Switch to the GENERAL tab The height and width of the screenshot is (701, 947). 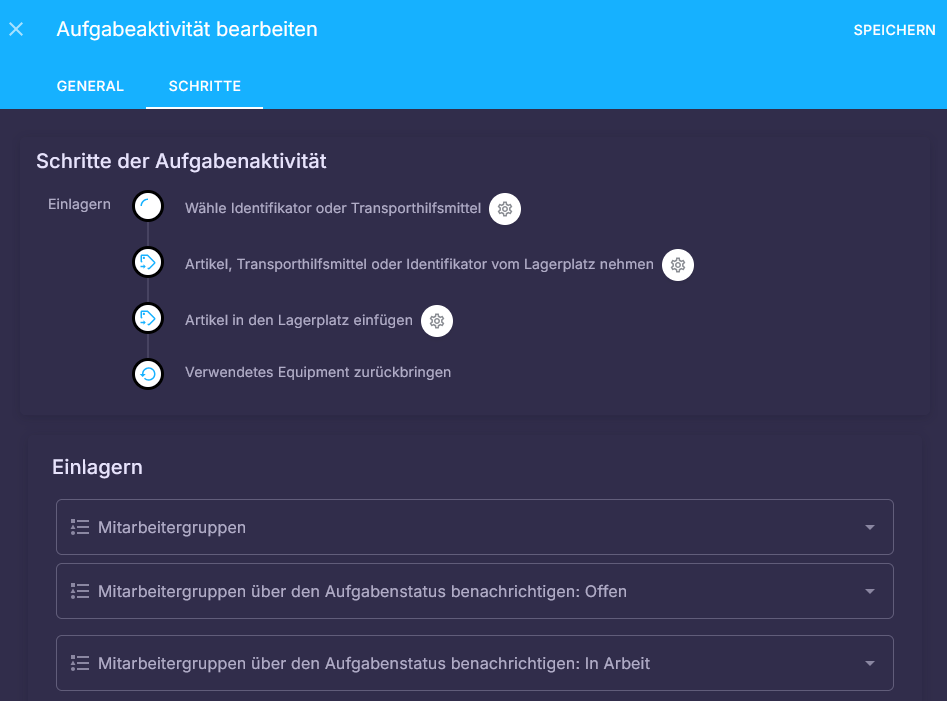pyautogui.click(x=90, y=86)
